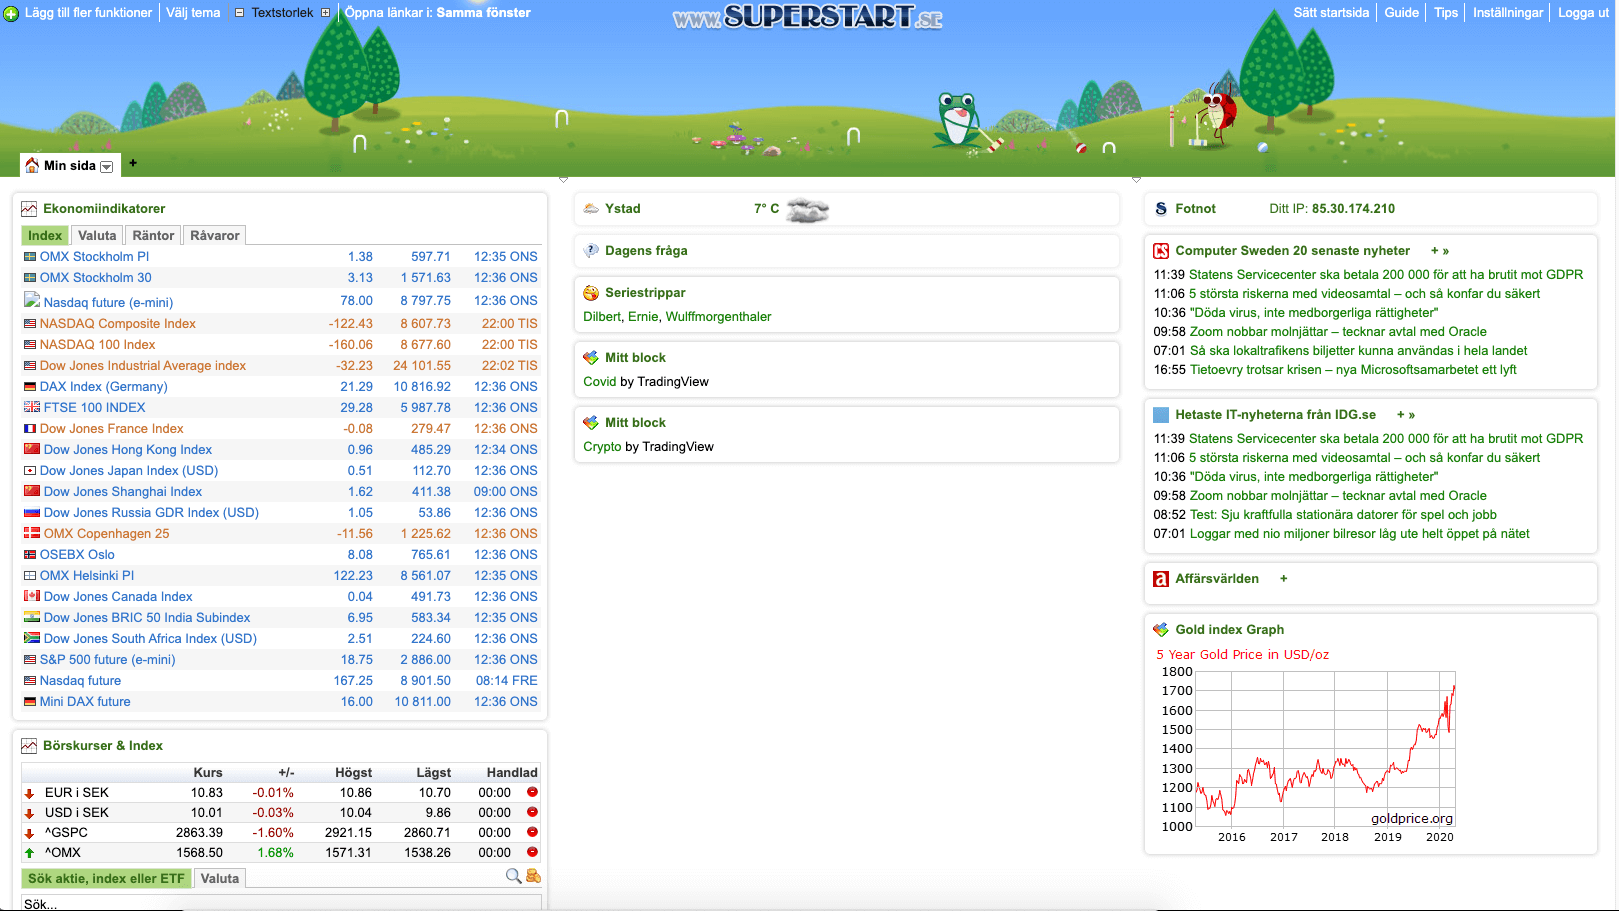Increase text size with the plus icon
The width and height of the screenshot is (1619, 911).
pyautogui.click(x=325, y=13)
